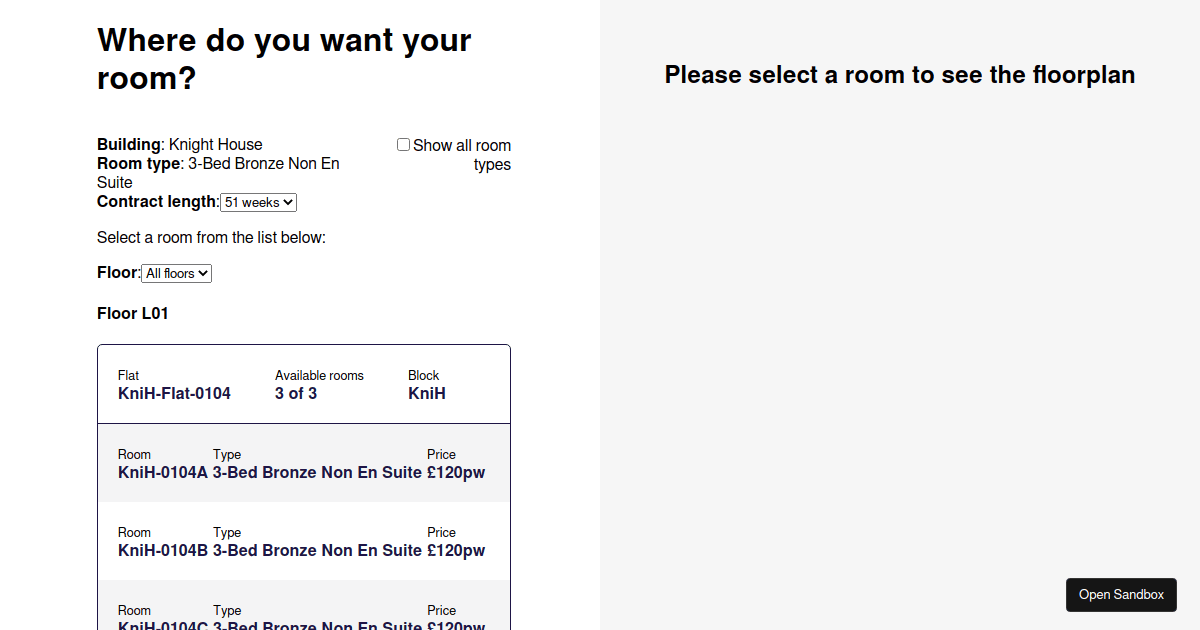This screenshot has height=630, width=1200.
Task: Enable the Show all room types checkbox
Action: click(403, 145)
